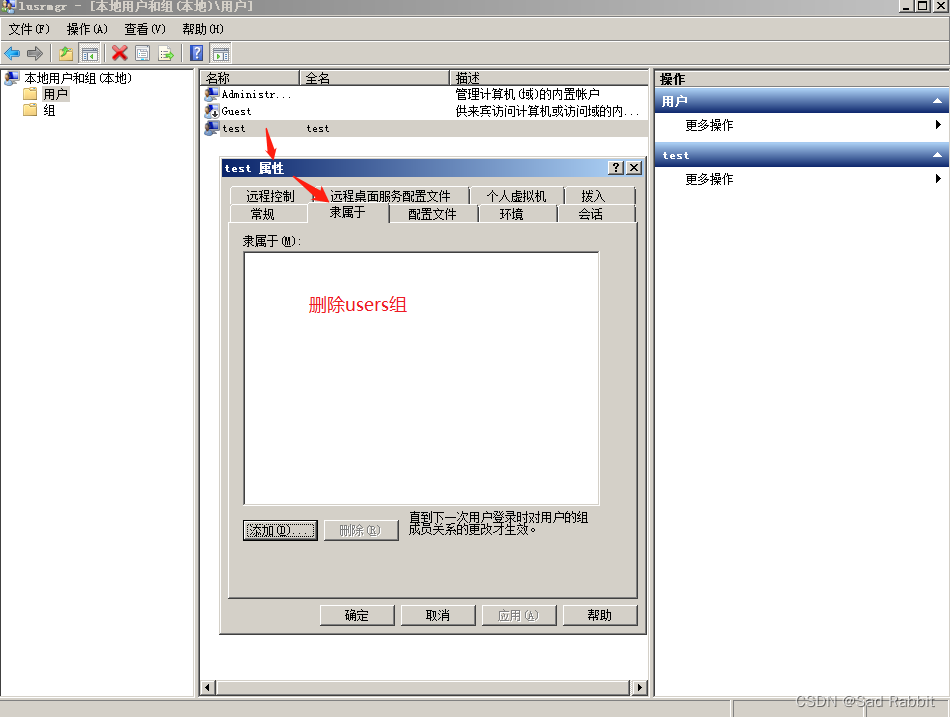Switch to the 远程桌面服务配置文件 tab

tap(390, 196)
